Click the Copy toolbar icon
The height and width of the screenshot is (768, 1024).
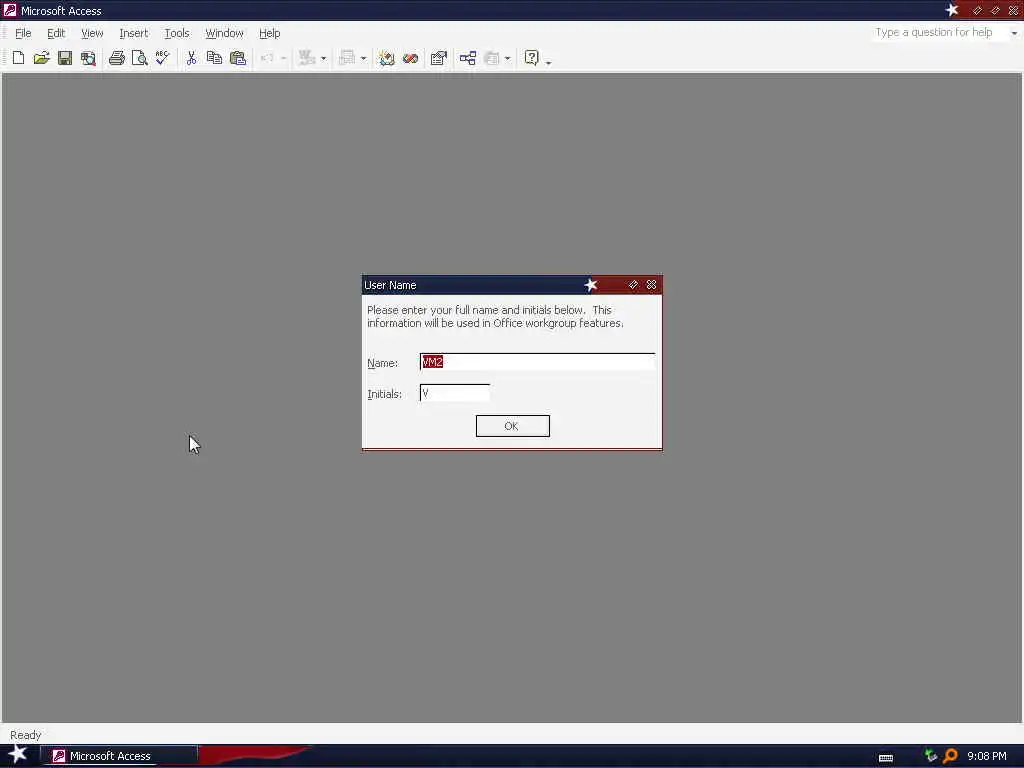[214, 58]
